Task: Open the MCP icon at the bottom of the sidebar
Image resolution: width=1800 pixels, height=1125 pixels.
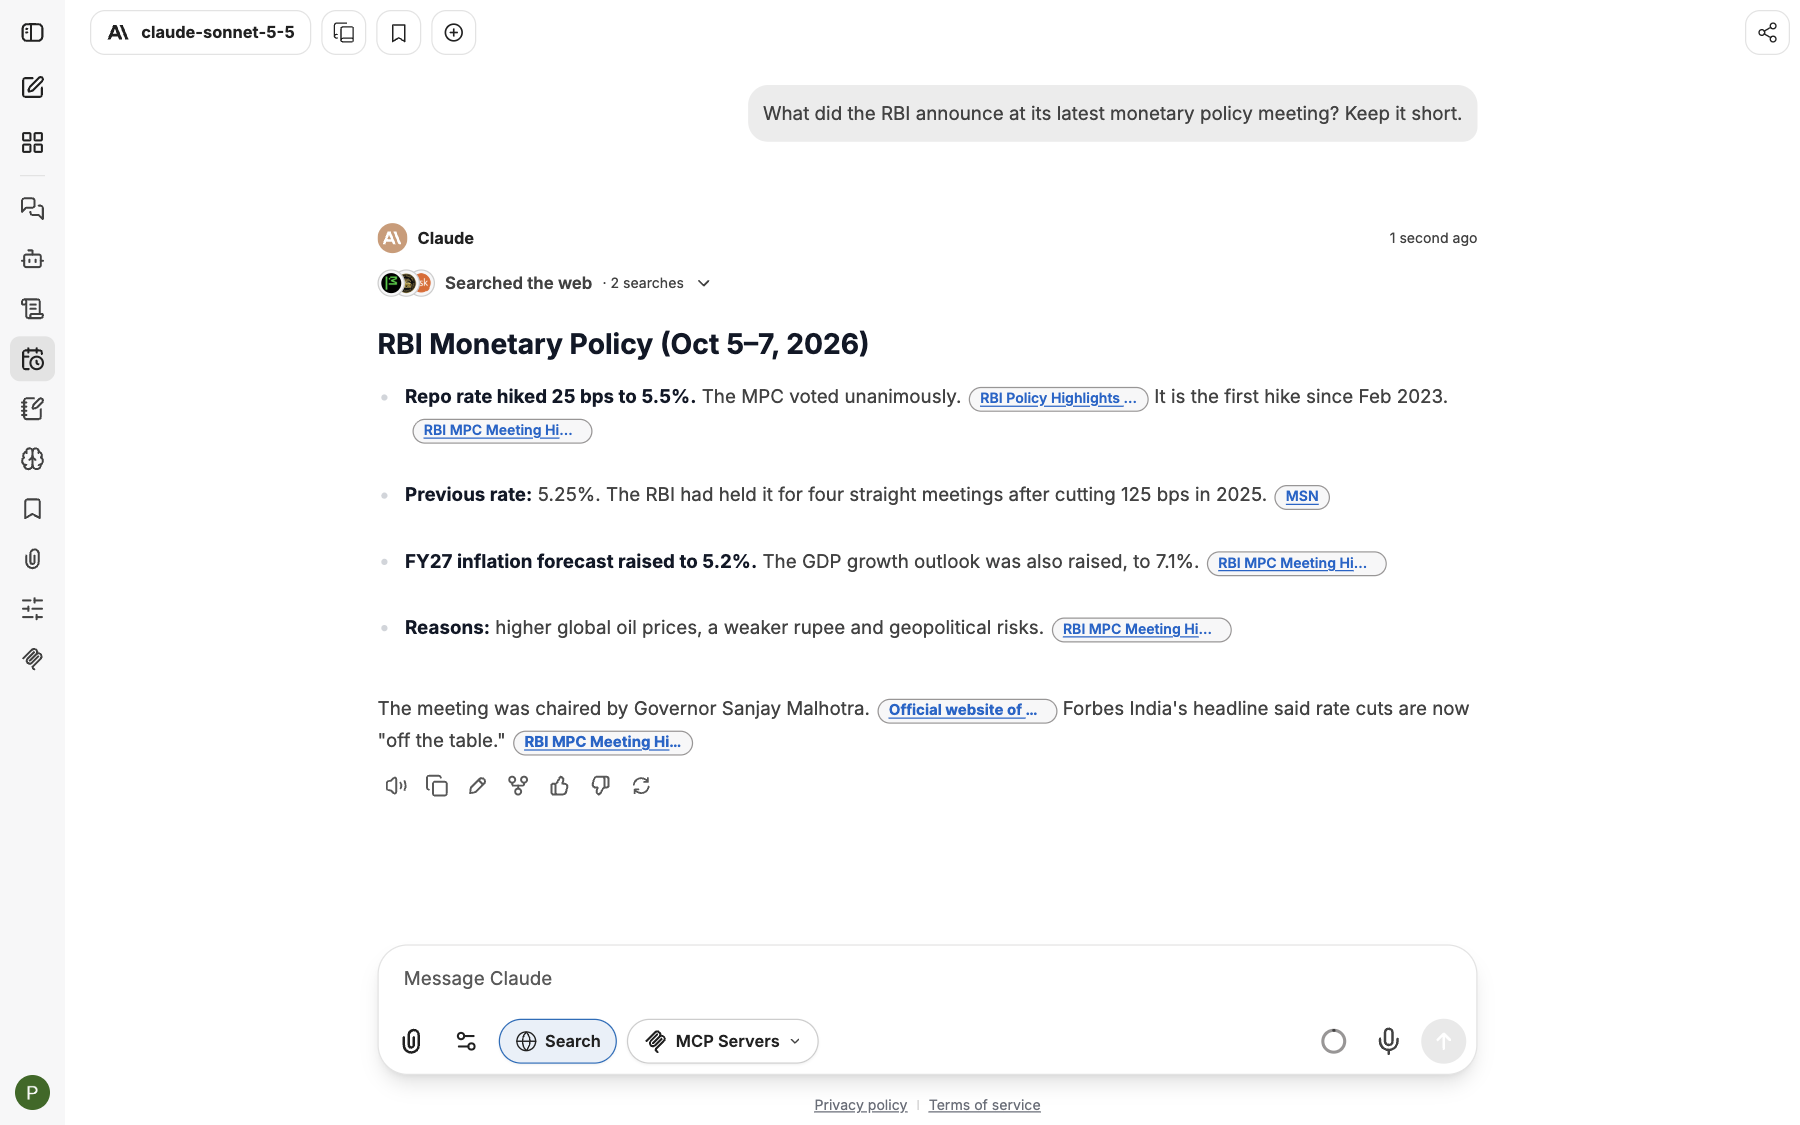Action: (x=32, y=659)
